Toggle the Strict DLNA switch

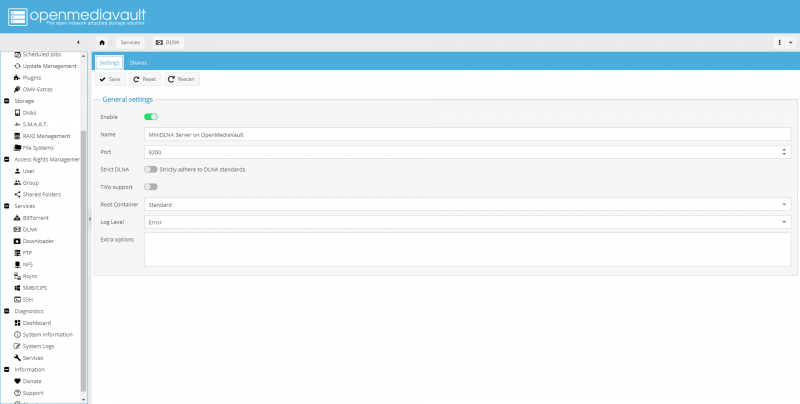[x=151, y=169]
